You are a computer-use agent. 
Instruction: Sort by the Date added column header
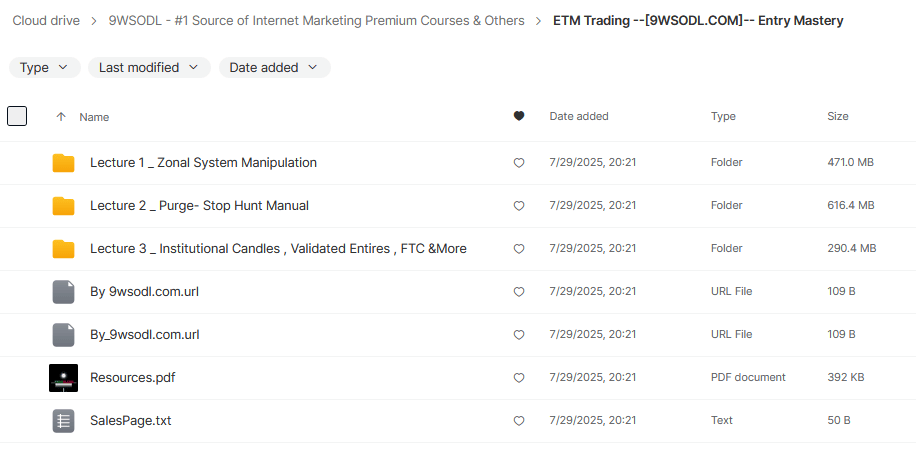pyautogui.click(x=578, y=117)
